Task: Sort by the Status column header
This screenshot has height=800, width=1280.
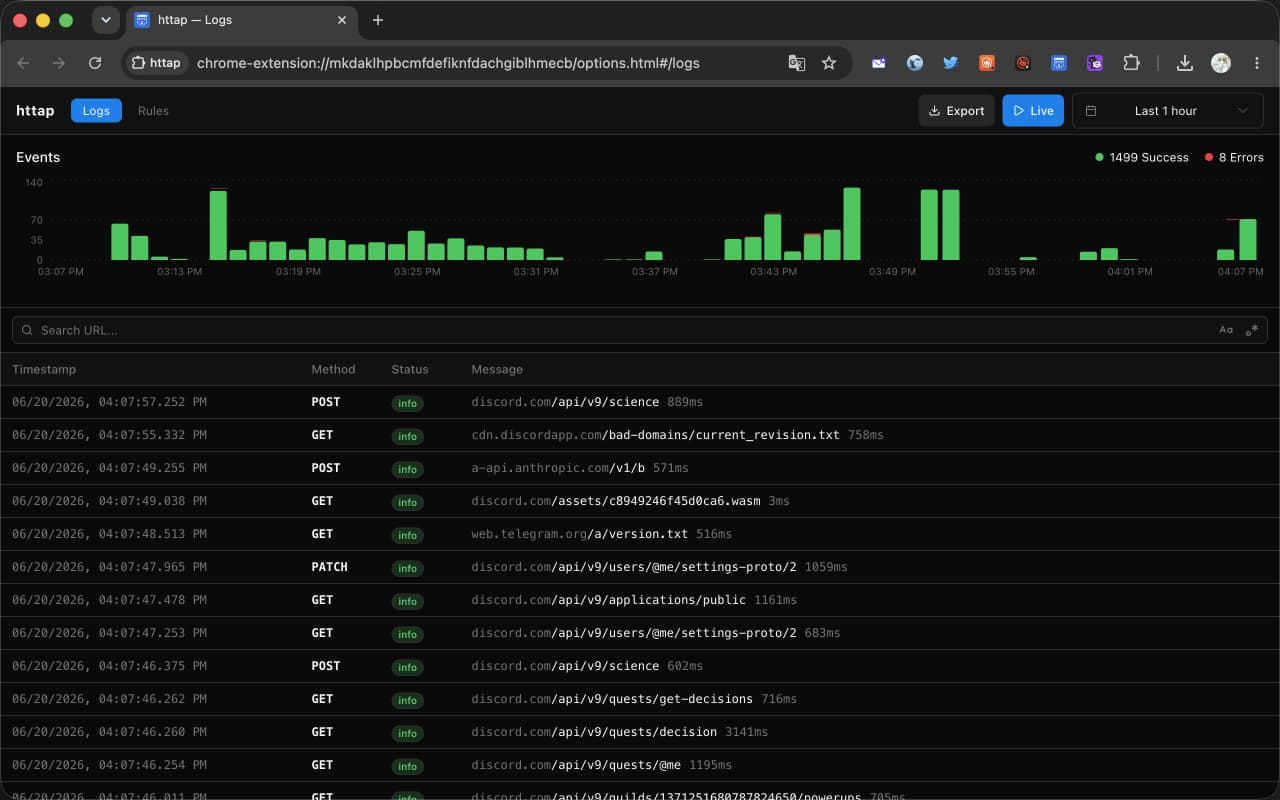Action: (410, 369)
